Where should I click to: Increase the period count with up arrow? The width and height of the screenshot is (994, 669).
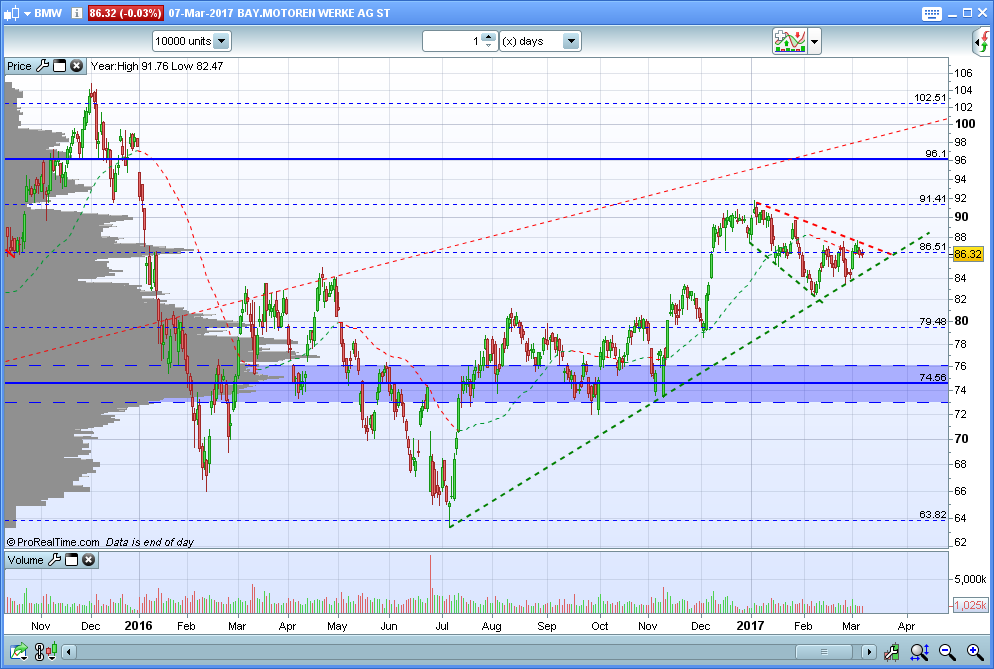pos(488,37)
